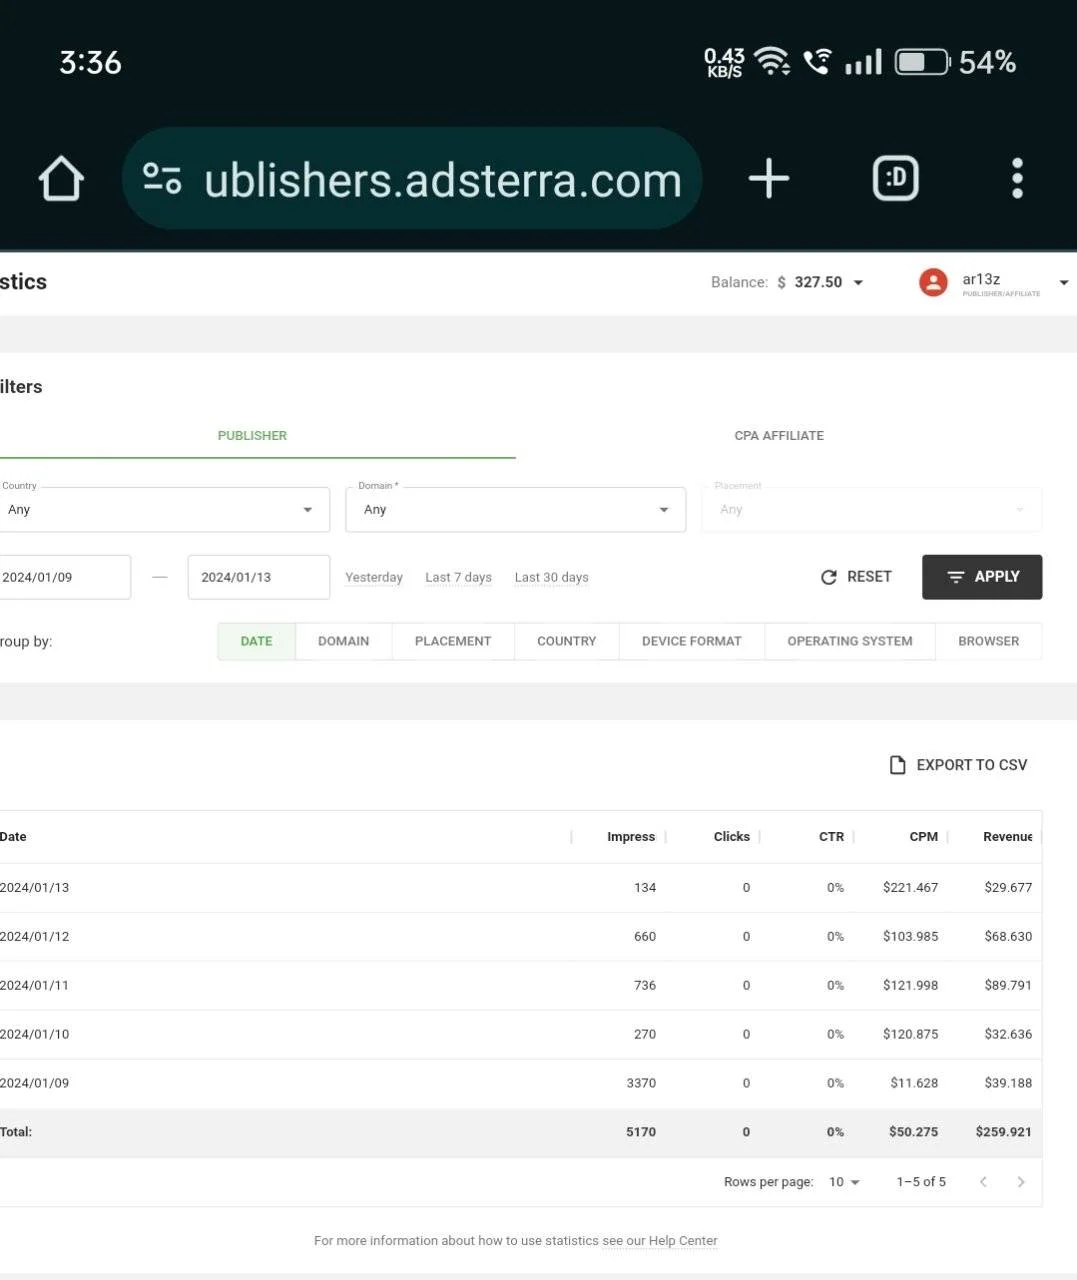Image resolution: width=1077 pixels, height=1280 pixels.
Task: Group by OPERATING SYSTEM
Action: pos(850,641)
